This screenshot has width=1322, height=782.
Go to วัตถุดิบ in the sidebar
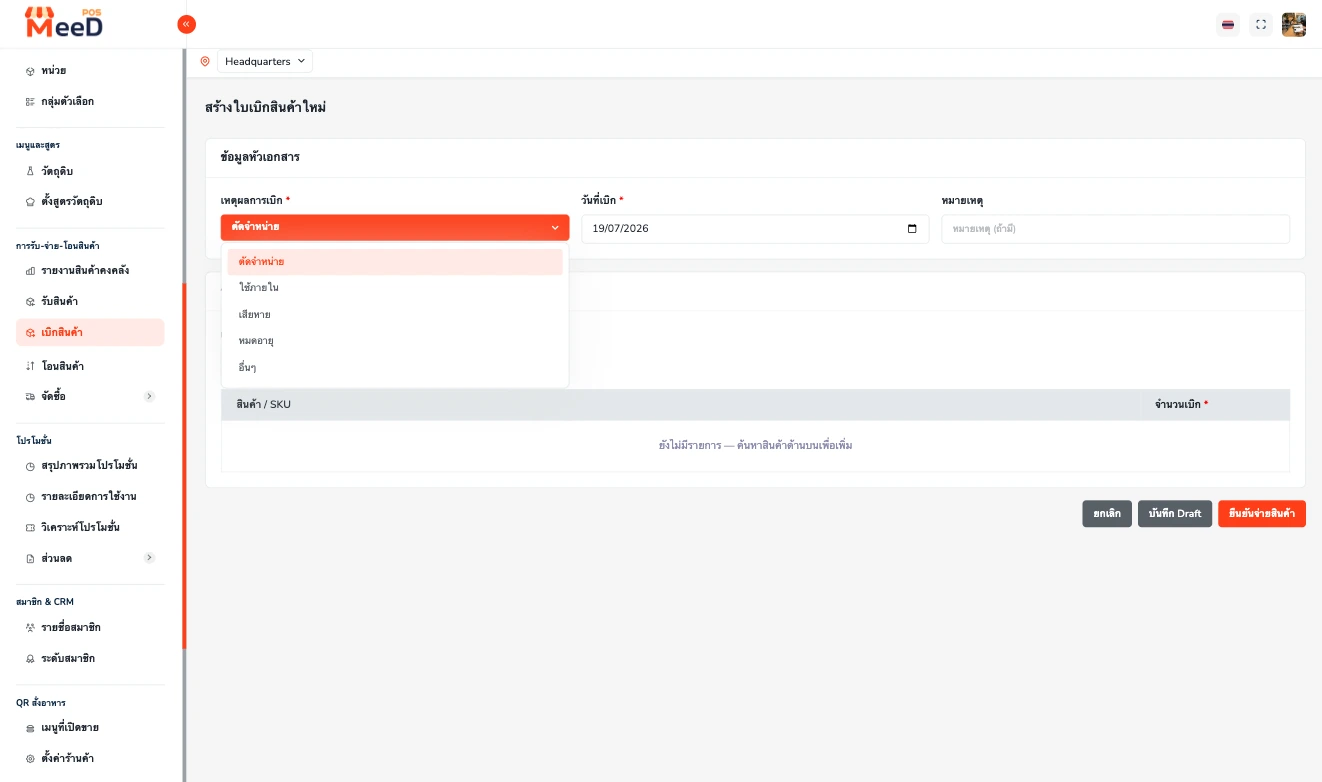(x=90, y=171)
